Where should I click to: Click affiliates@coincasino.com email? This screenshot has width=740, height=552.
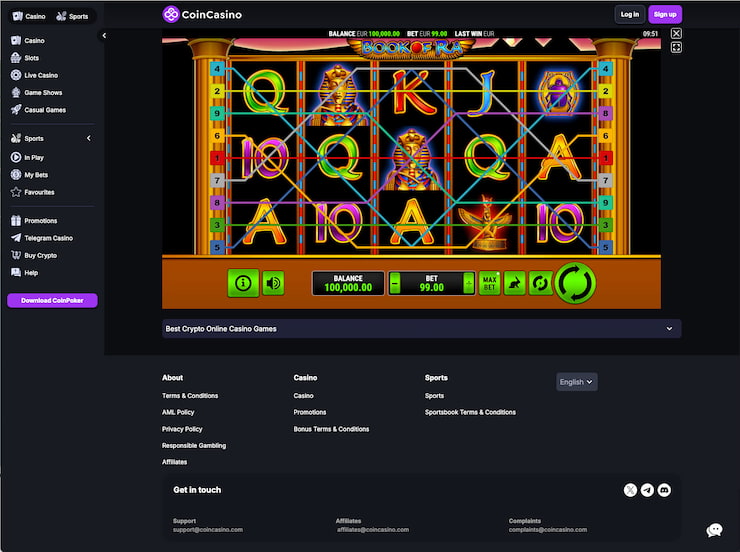coord(373,529)
